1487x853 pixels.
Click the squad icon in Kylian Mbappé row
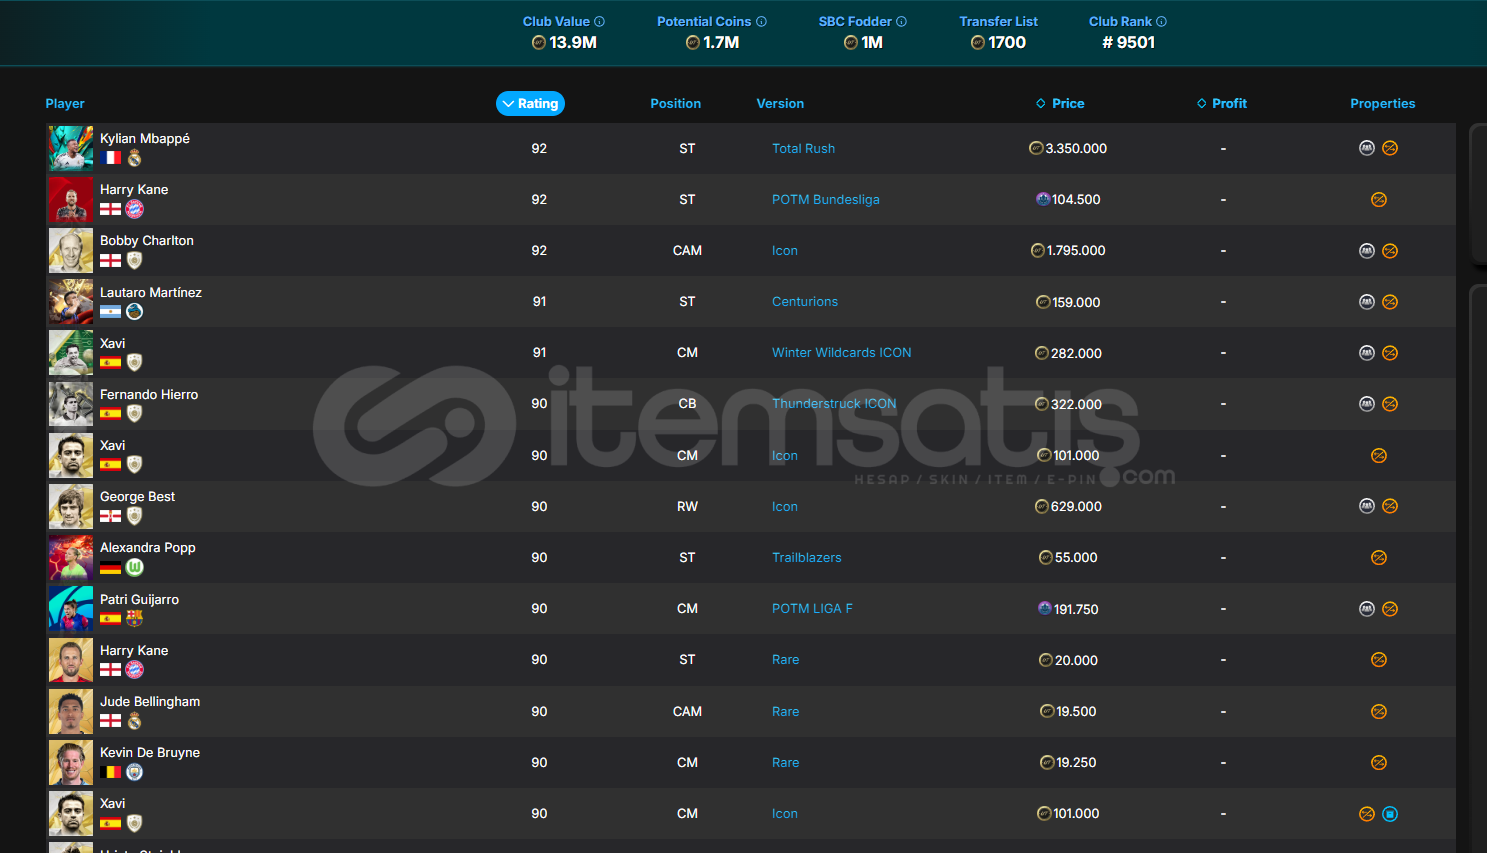1367,148
